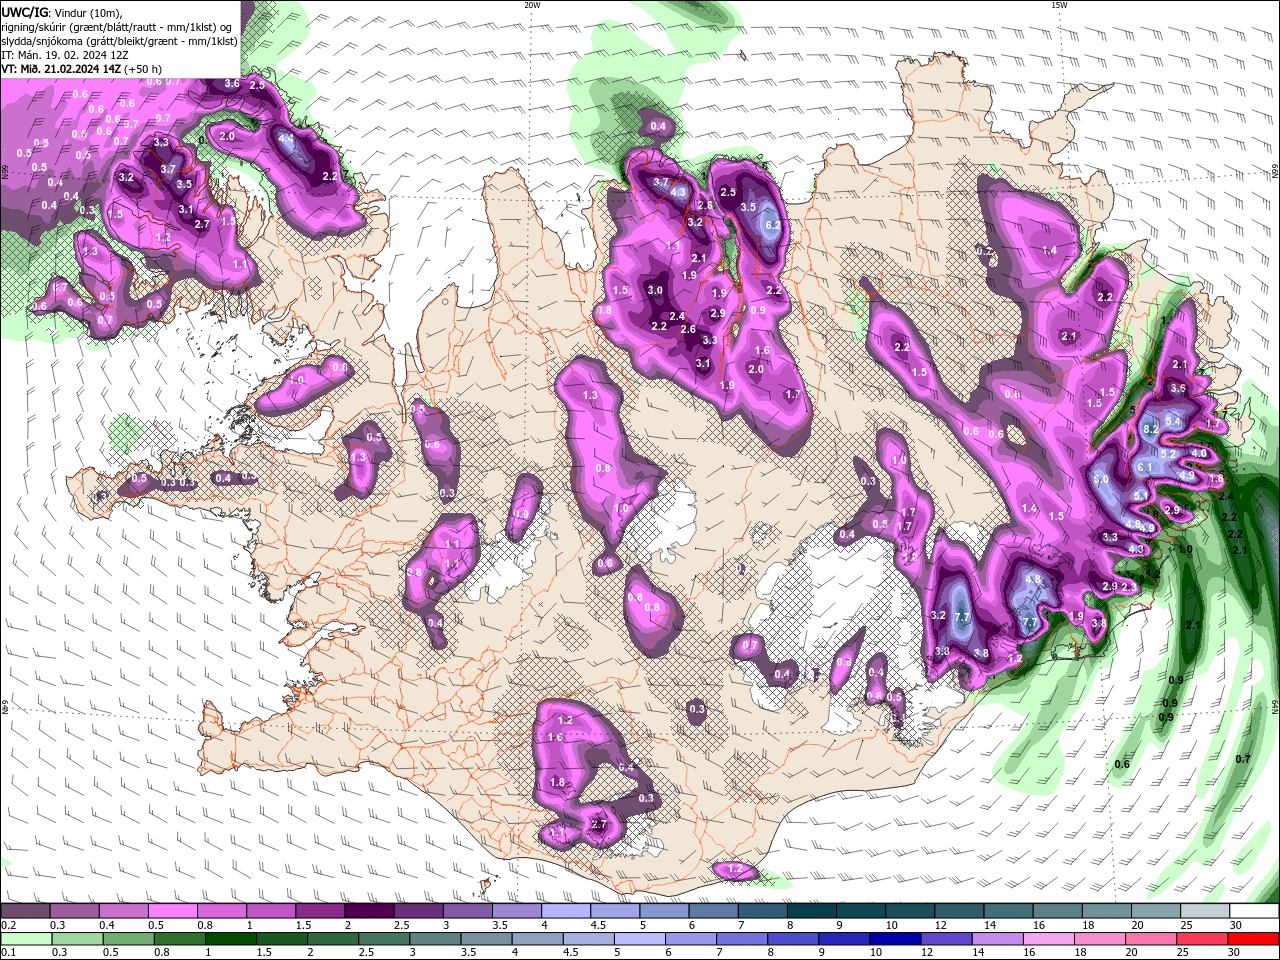Click the 6.2 snowfall value in north
Viewport: 1280px width, 960px height.
click(x=772, y=225)
